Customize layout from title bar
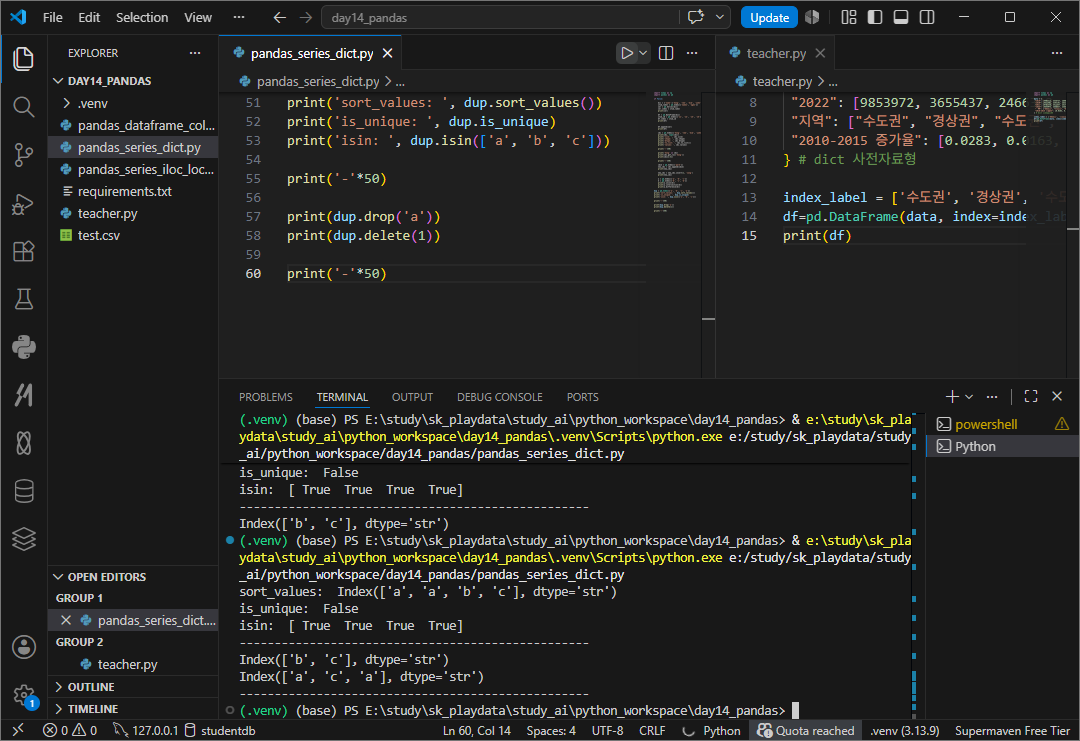 (x=849, y=17)
